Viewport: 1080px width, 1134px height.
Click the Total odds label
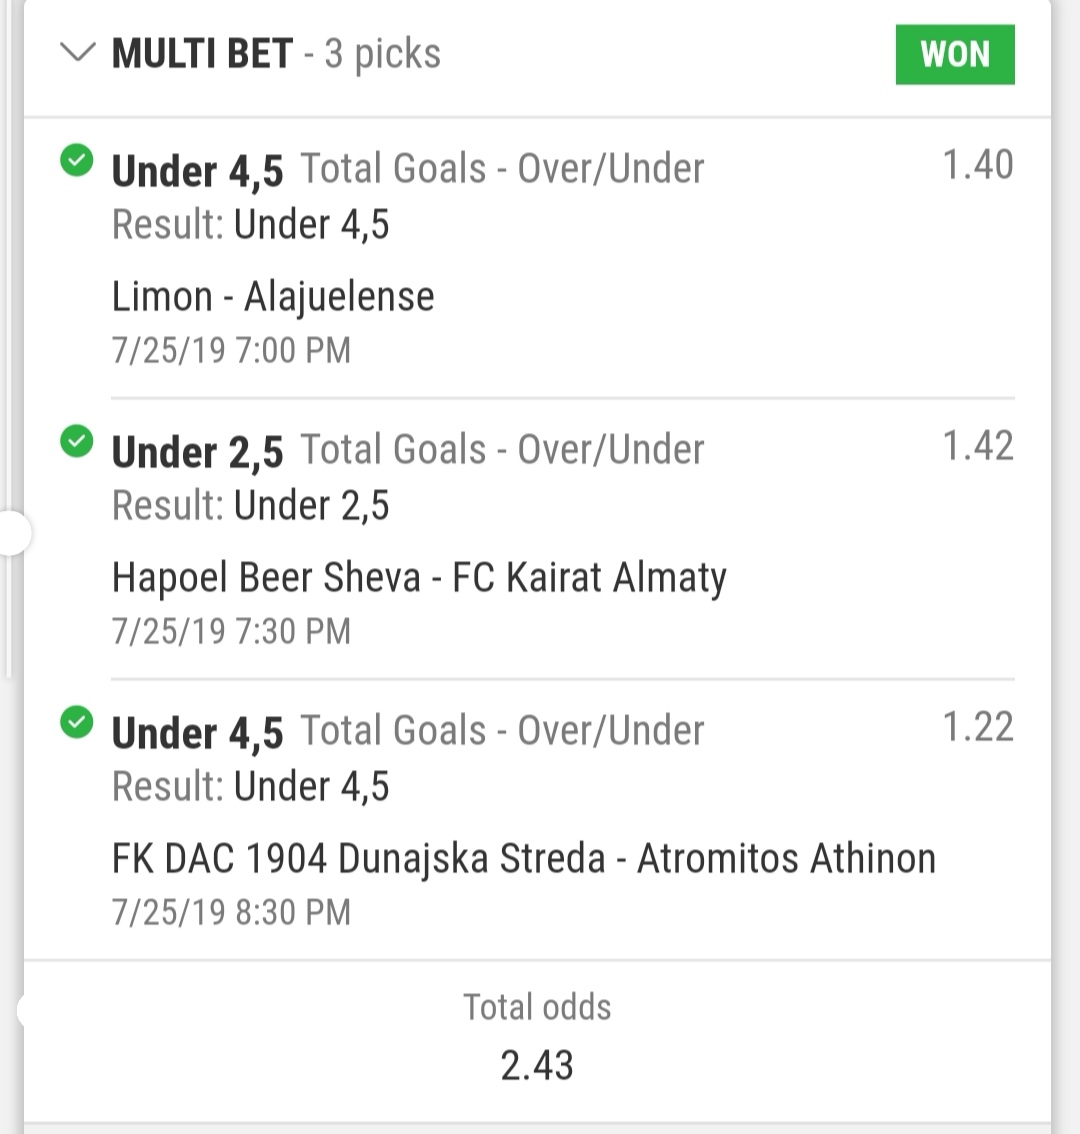pos(537,1007)
